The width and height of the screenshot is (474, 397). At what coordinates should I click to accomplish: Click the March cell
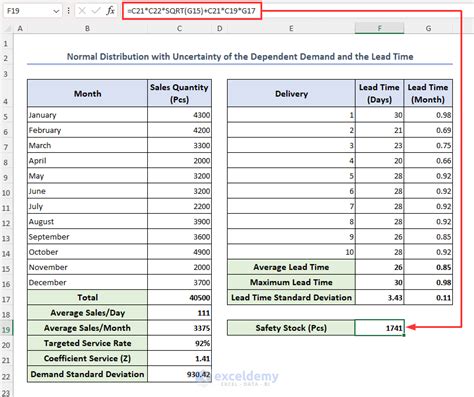[x=87, y=145]
